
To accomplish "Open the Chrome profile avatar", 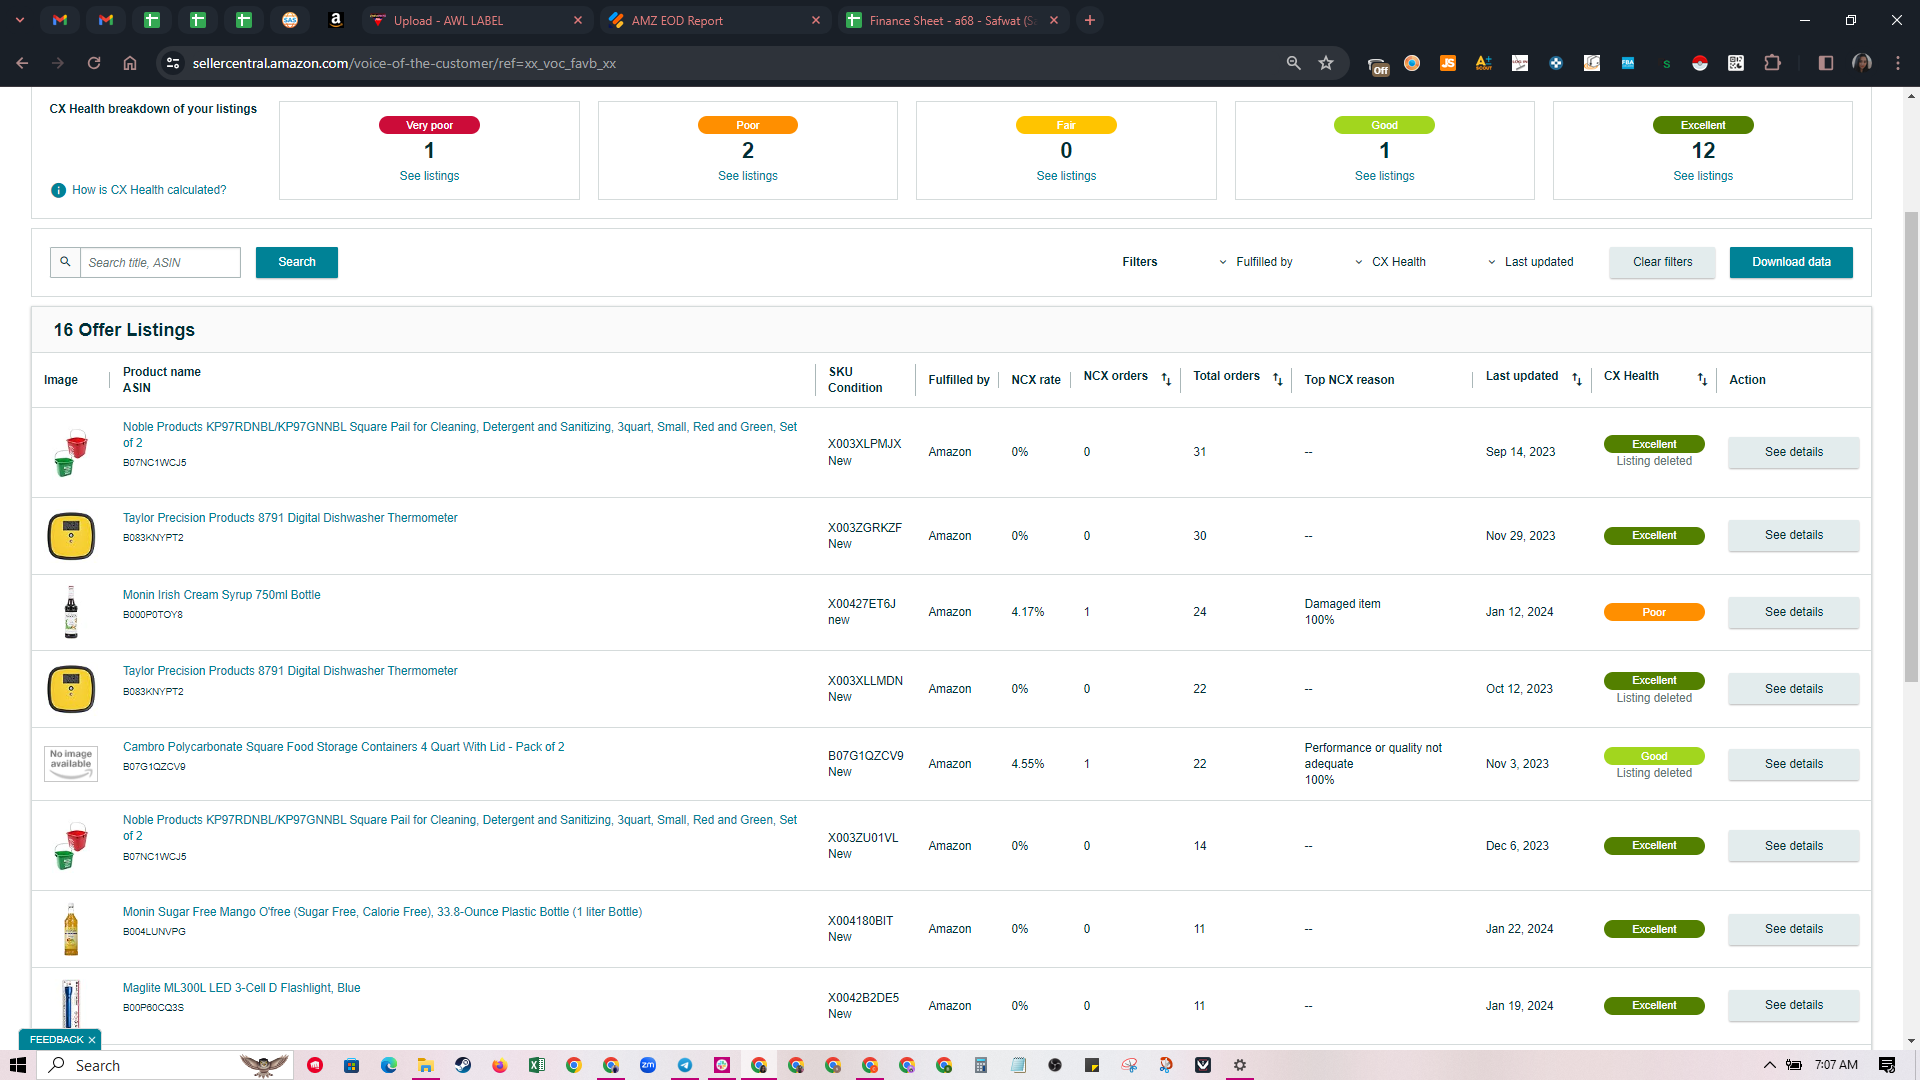I will pos(1862,63).
